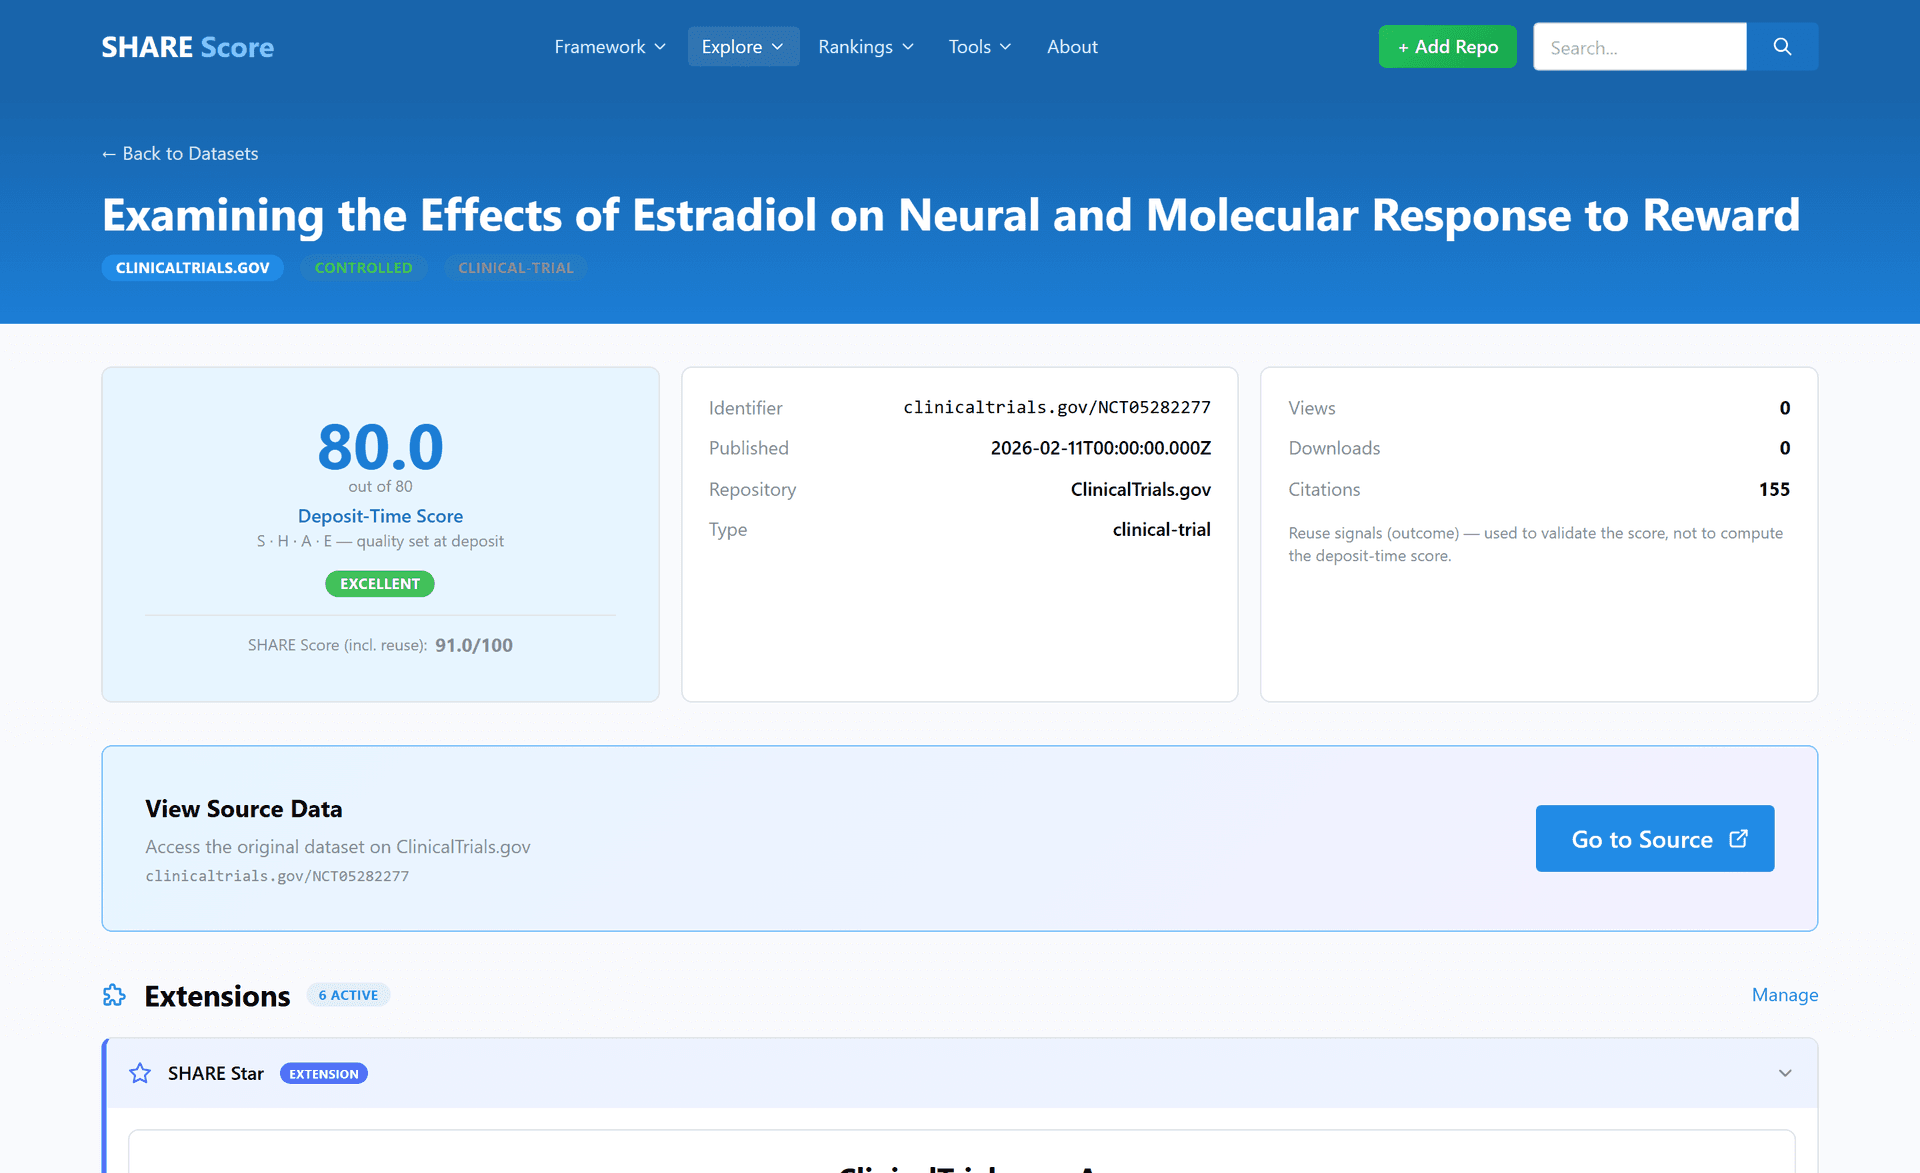Collapse the SHARE Star extension chevron
This screenshot has height=1173, width=1920.
click(x=1785, y=1073)
